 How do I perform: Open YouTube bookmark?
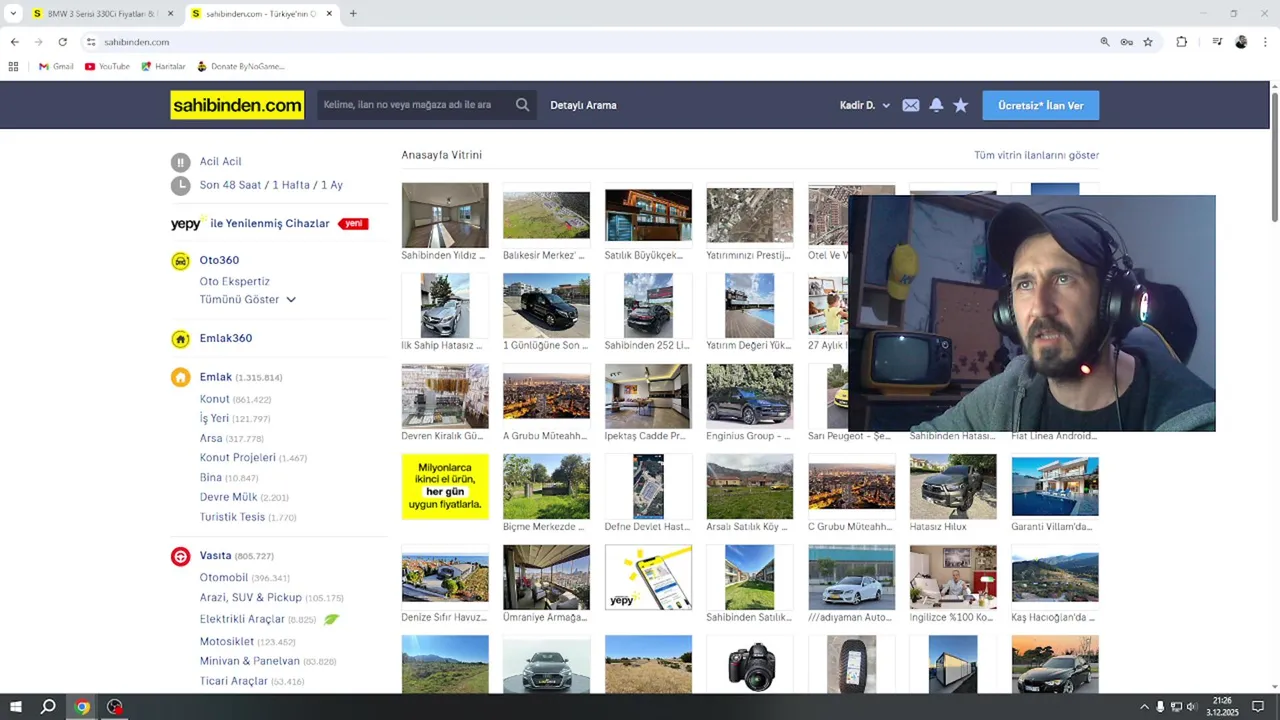[x=107, y=66]
